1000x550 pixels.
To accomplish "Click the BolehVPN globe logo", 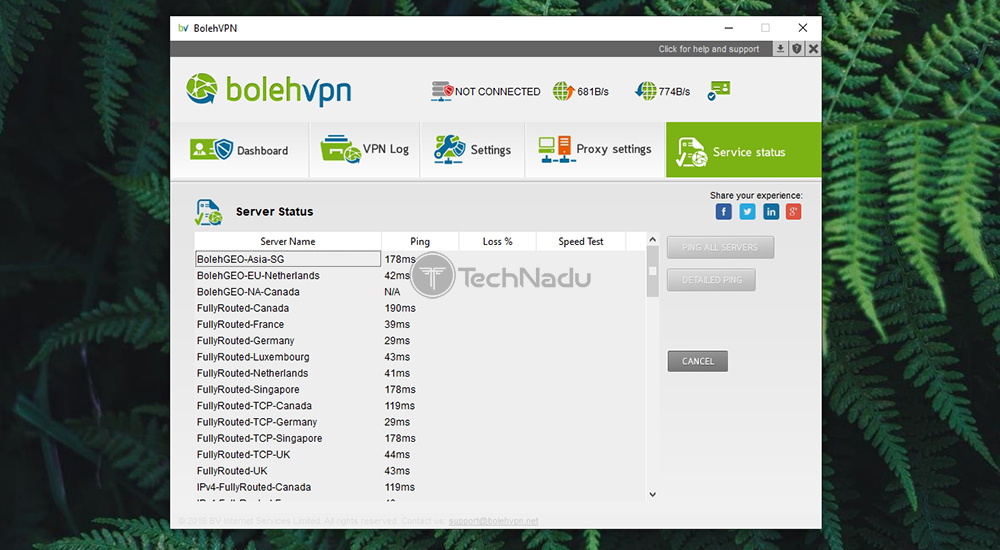I will tap(202, 89).
